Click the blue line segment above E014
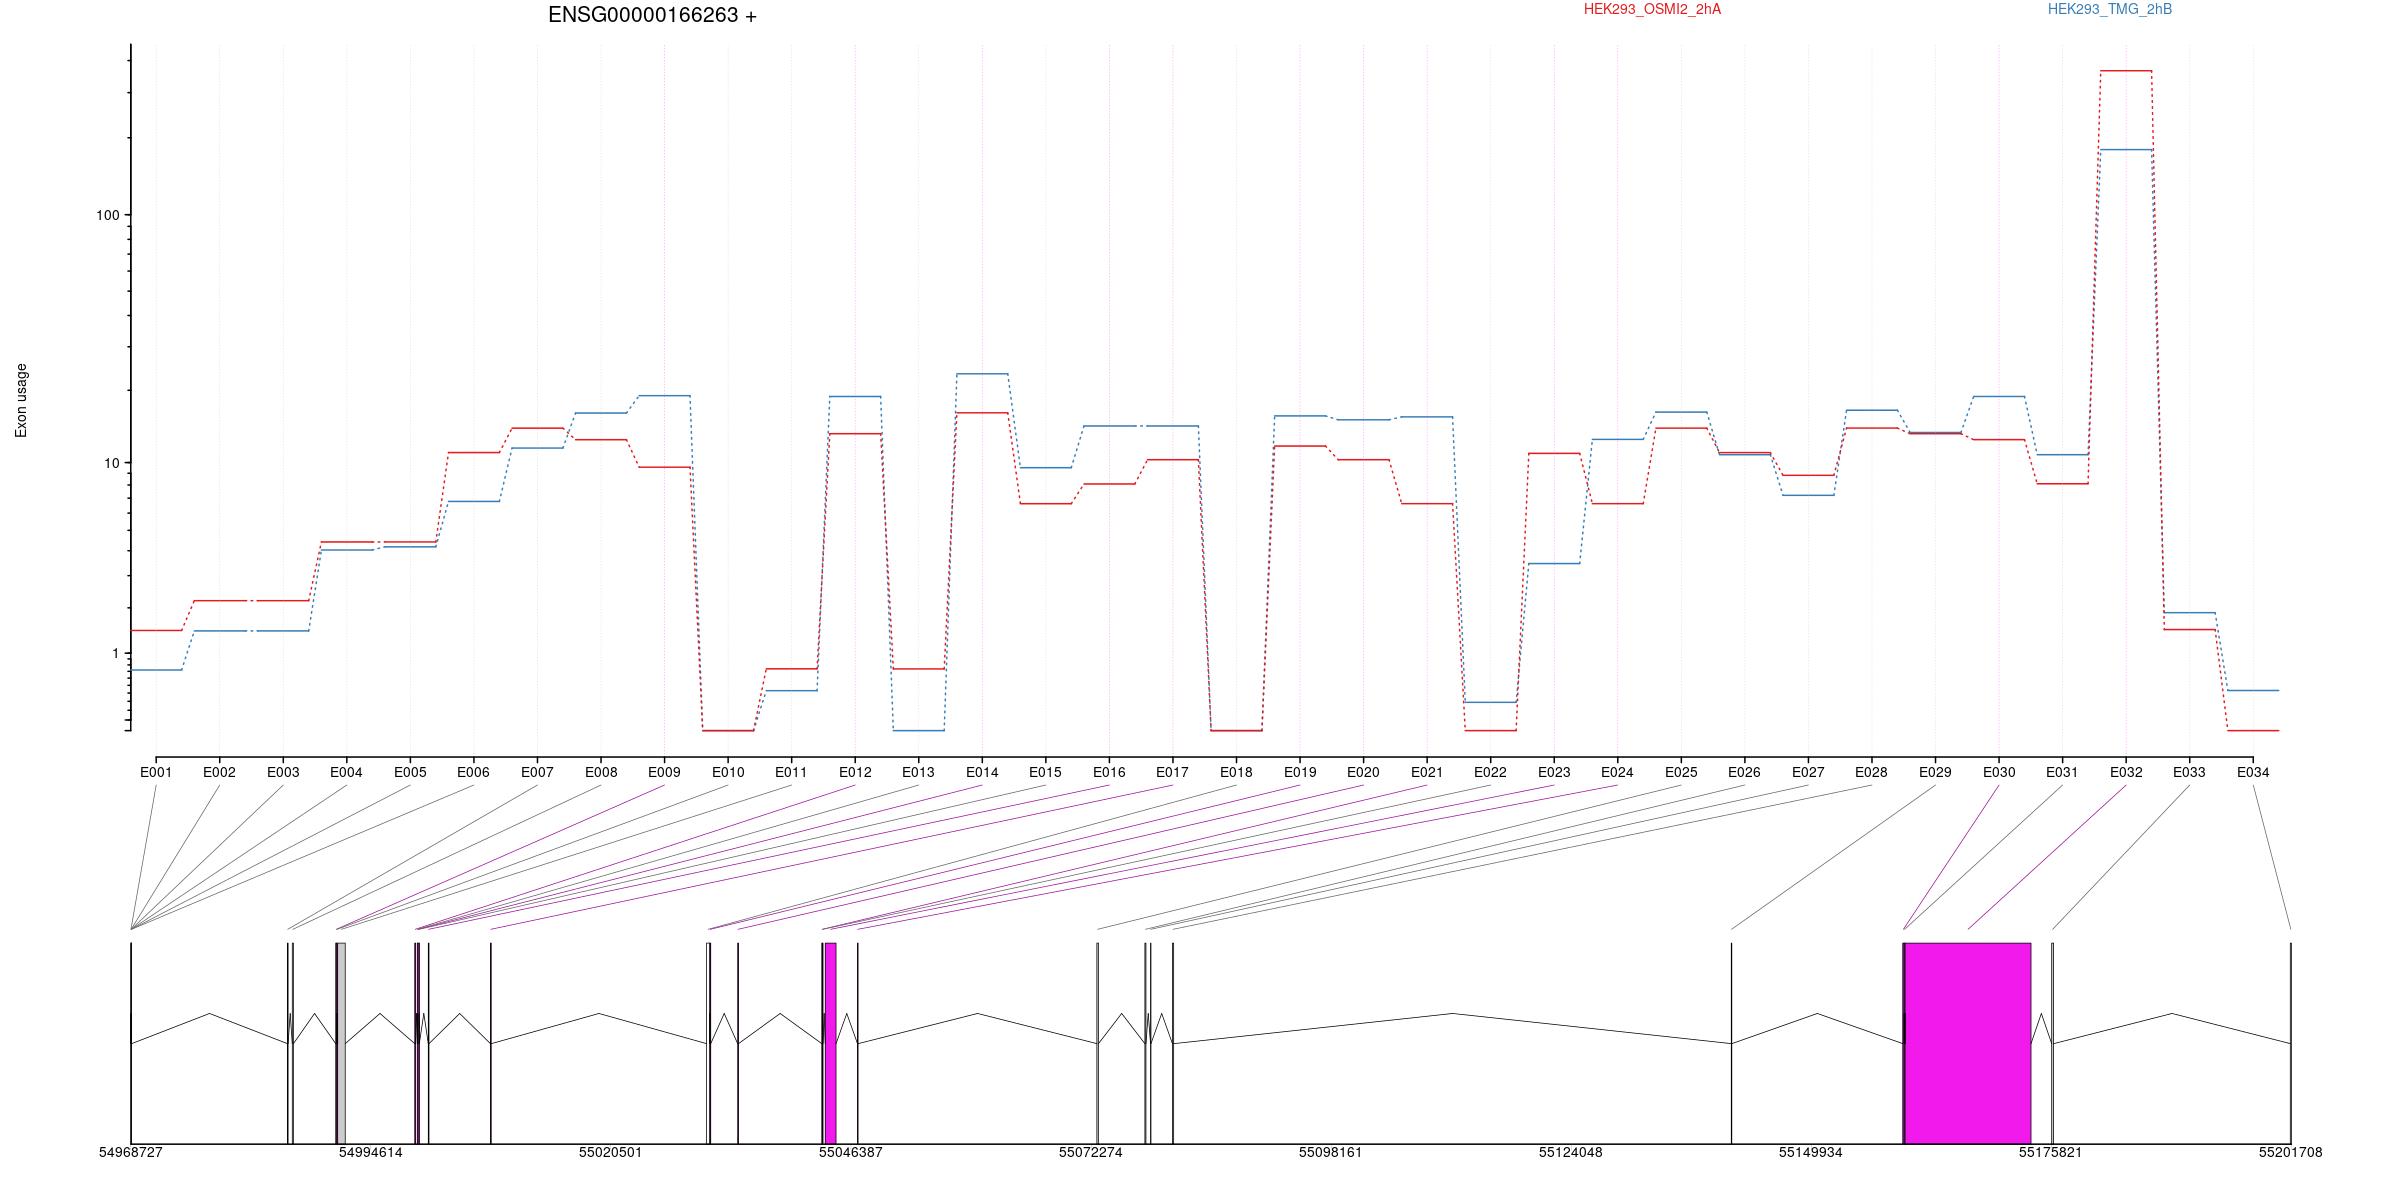 tap(982, 374)
